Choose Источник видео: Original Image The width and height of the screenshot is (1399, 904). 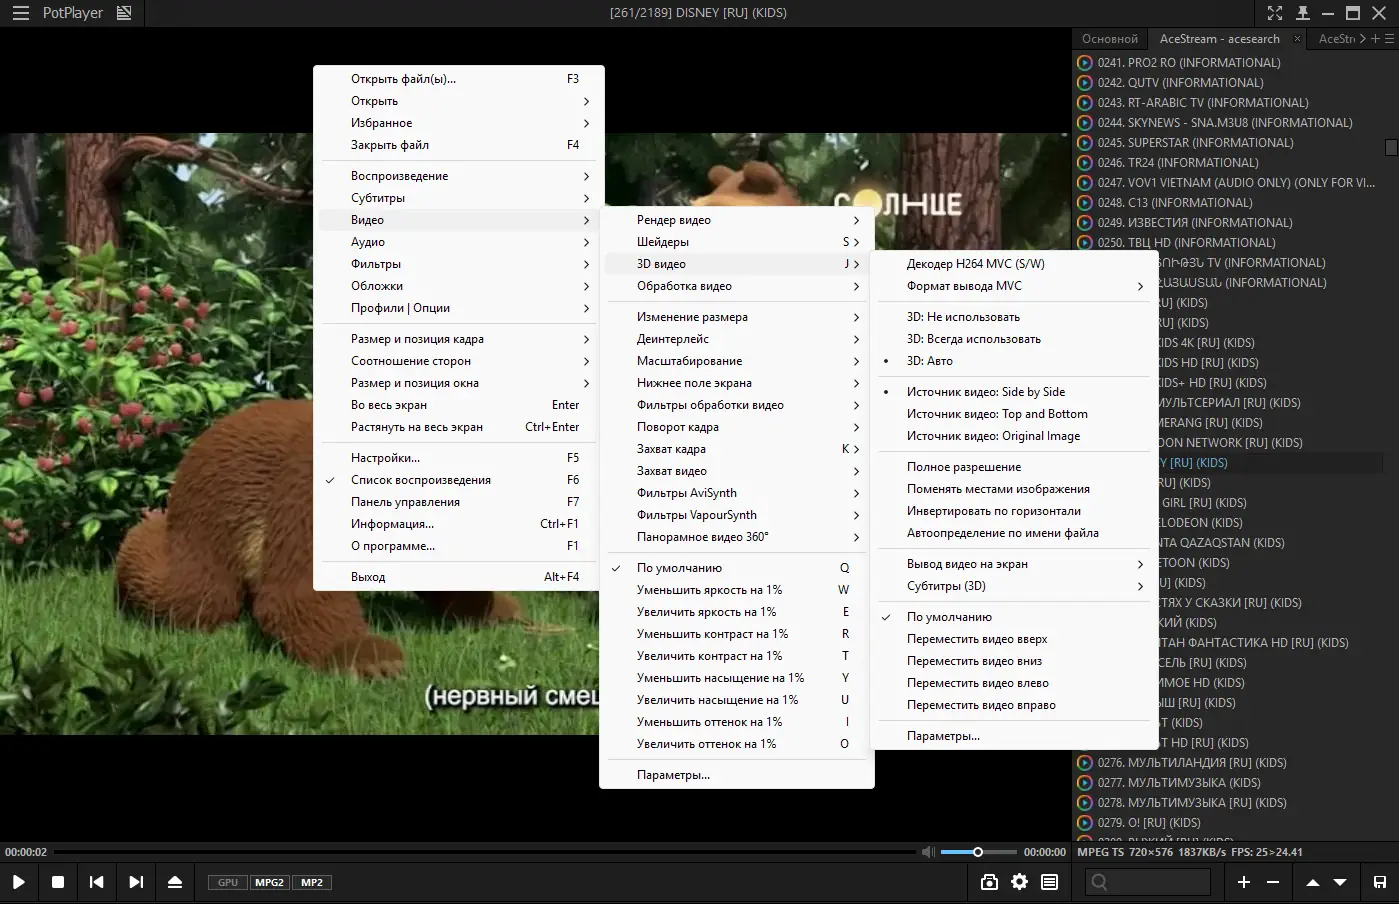point(1013,436)
